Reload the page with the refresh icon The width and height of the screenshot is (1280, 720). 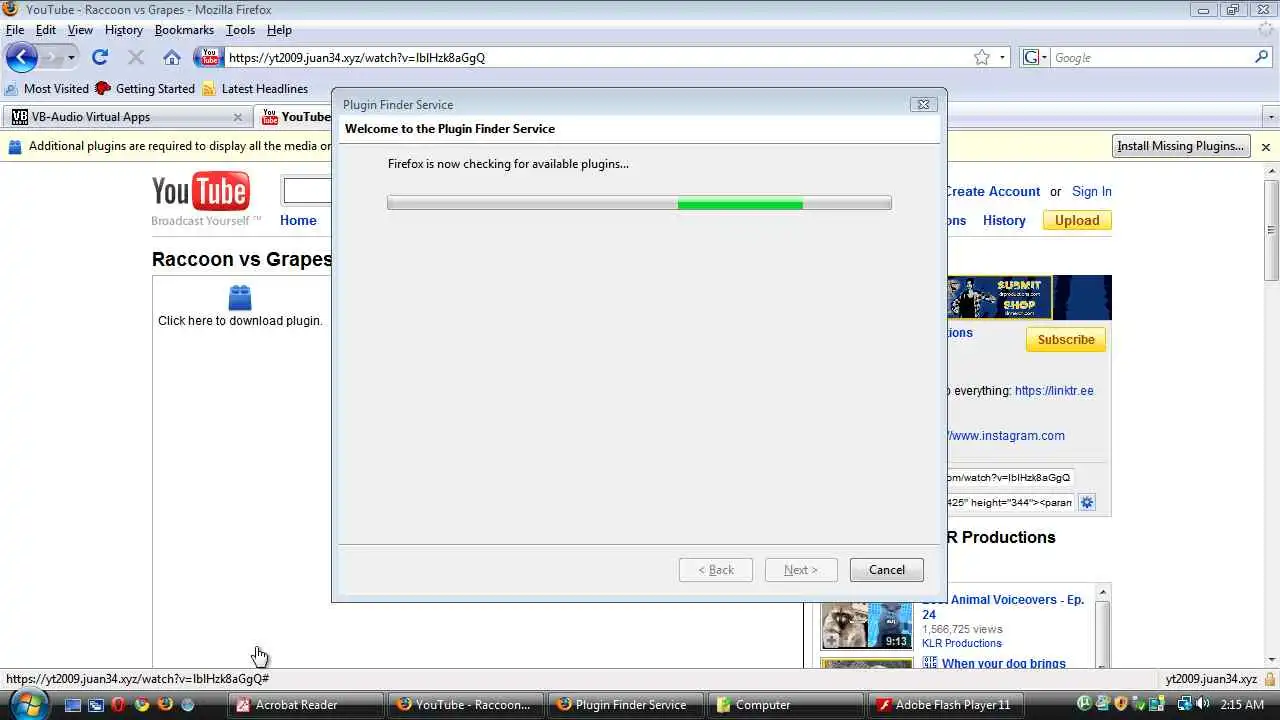tap(100, 57)
